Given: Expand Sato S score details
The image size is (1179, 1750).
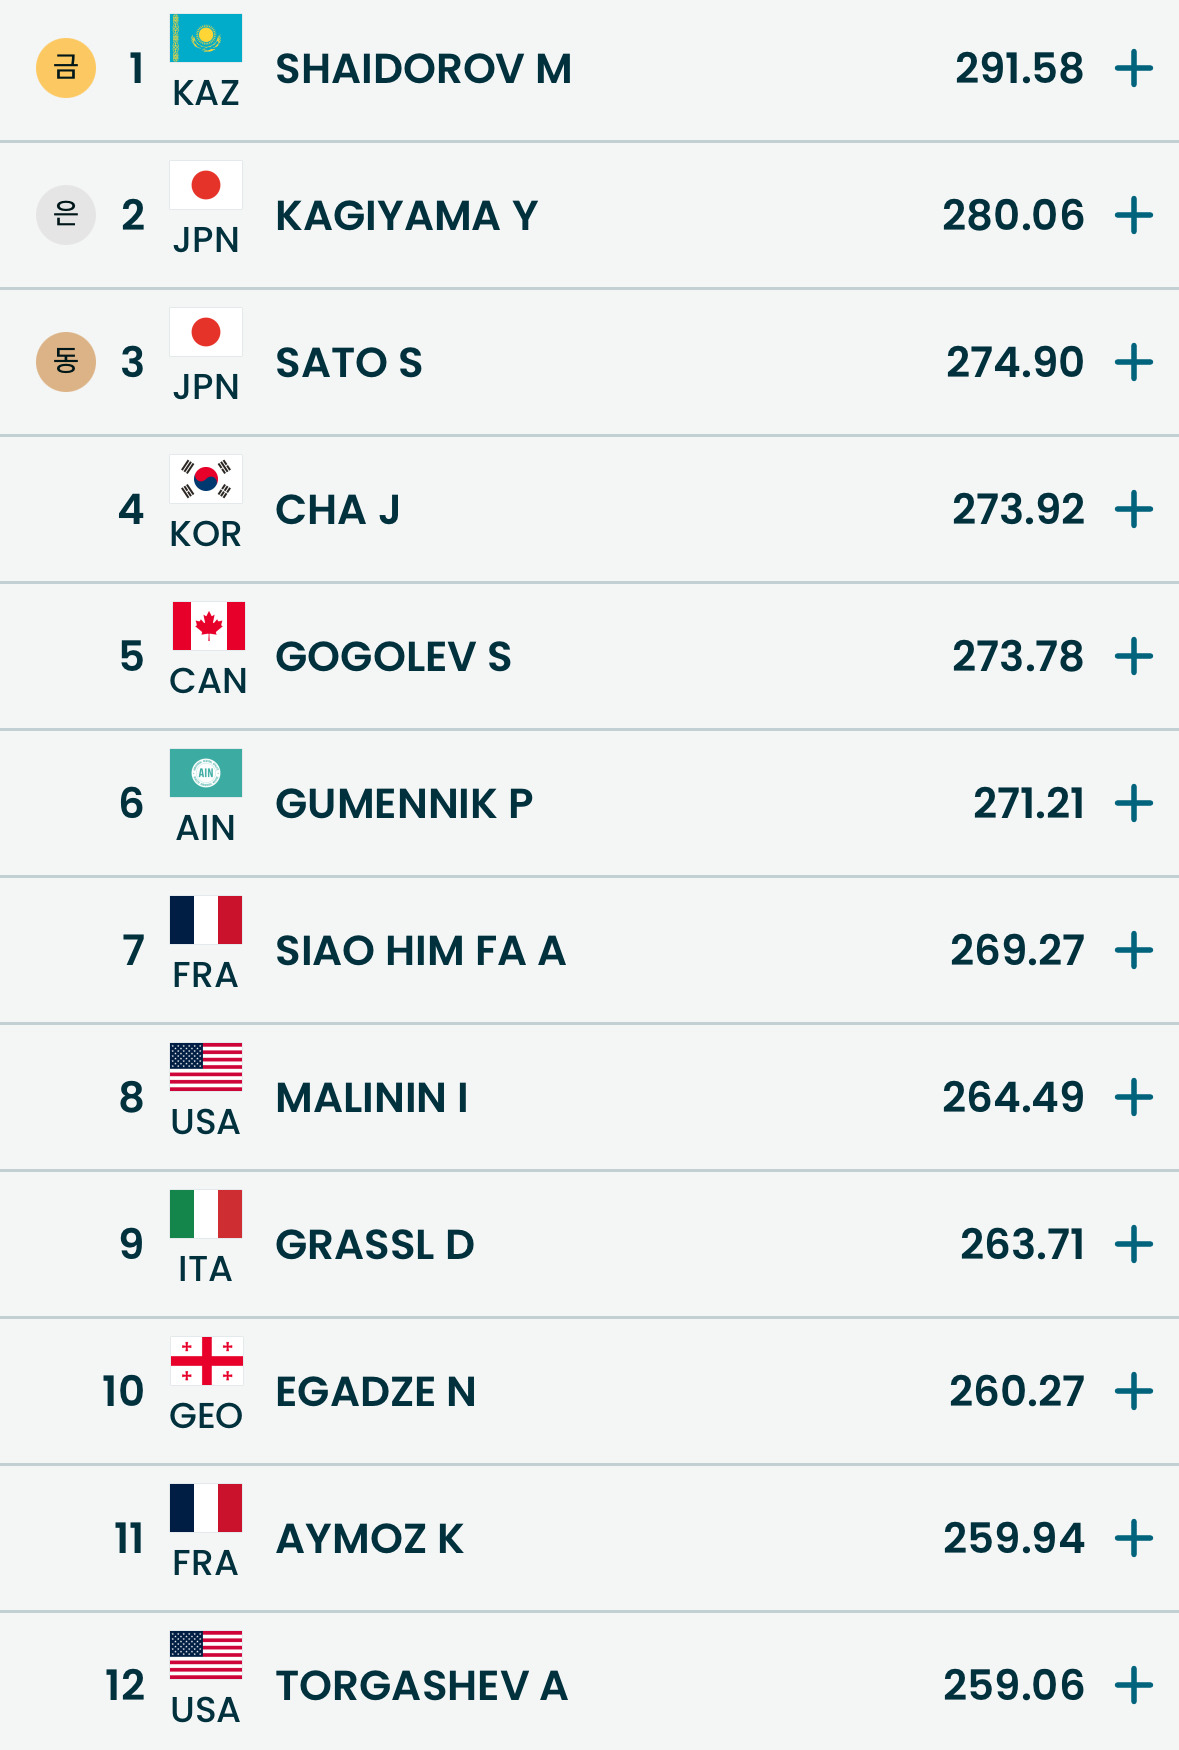Looking at the screenshot, I should coord(1134,363).
